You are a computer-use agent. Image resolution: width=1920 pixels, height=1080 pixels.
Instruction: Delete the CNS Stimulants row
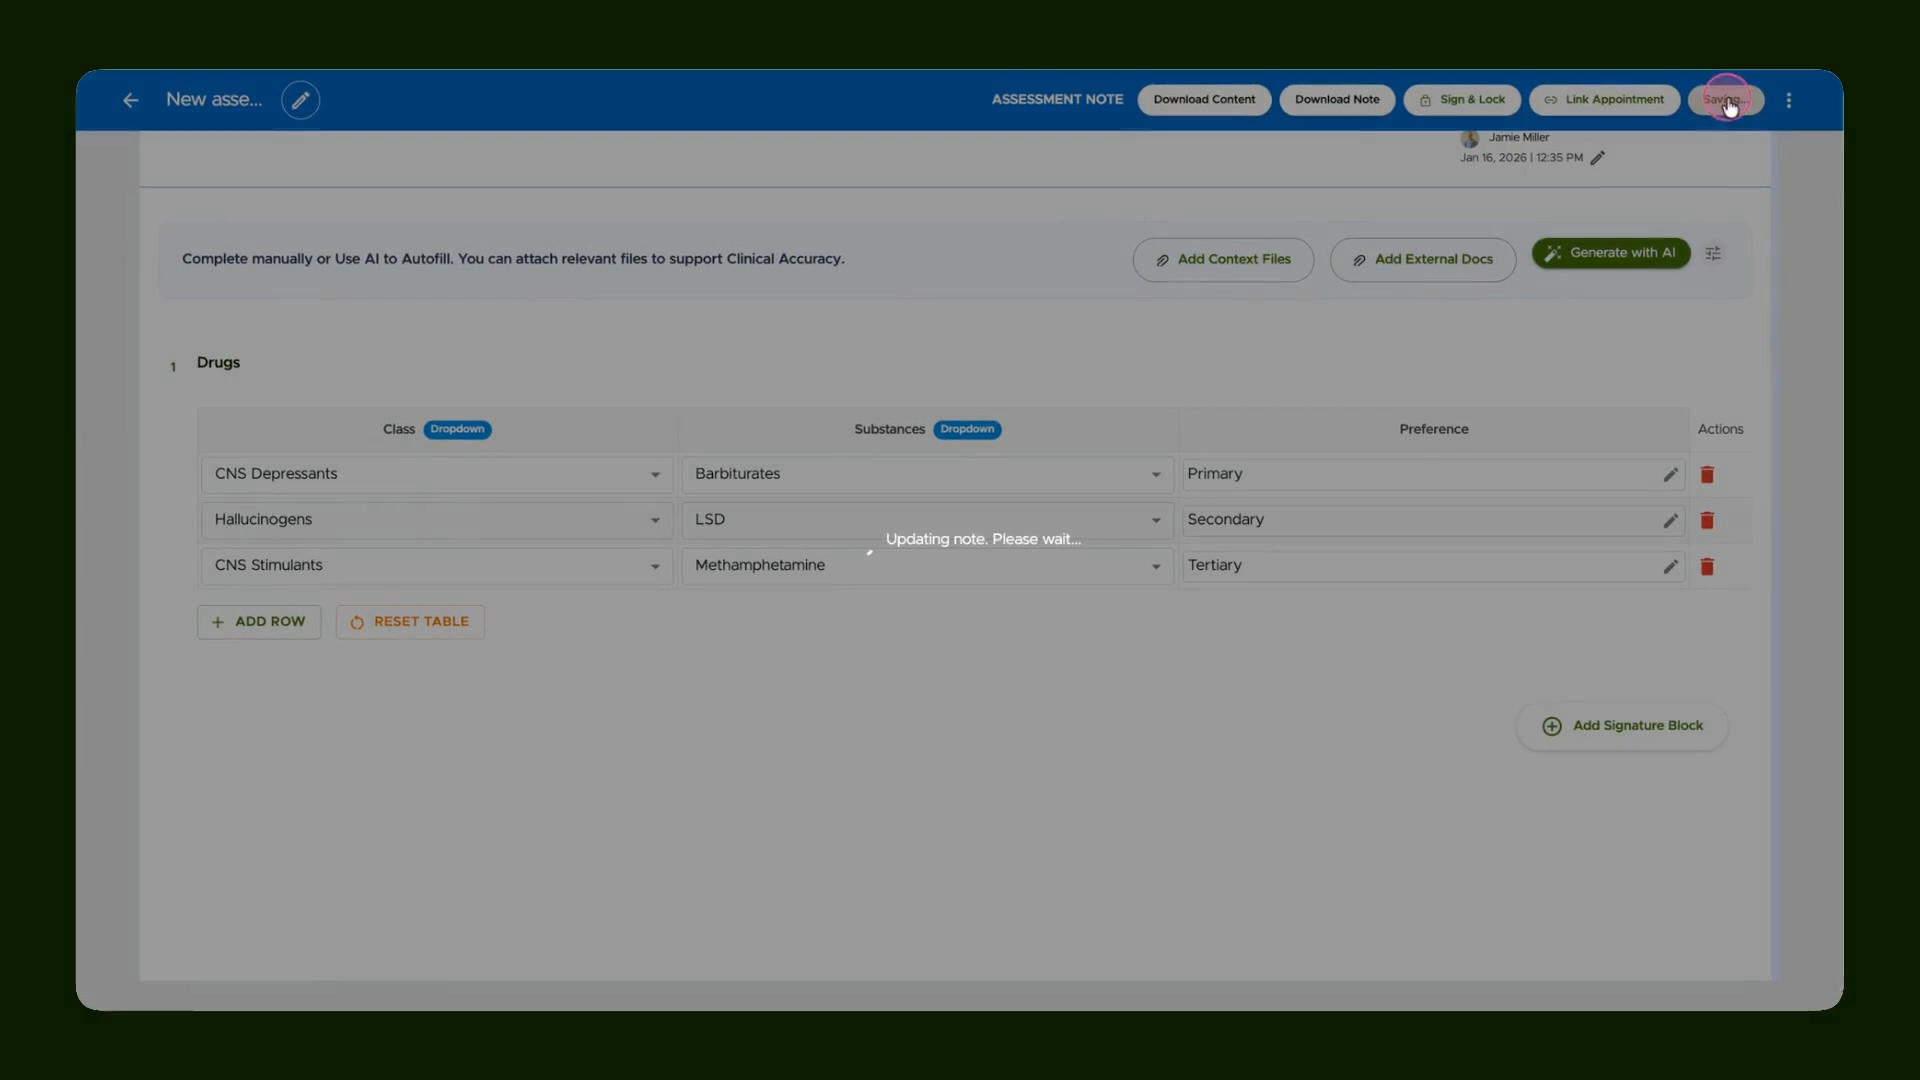pos(1707,567)
